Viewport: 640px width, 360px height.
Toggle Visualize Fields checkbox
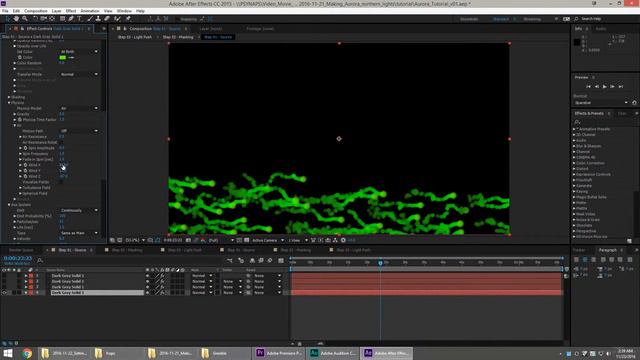click(61, 182)
